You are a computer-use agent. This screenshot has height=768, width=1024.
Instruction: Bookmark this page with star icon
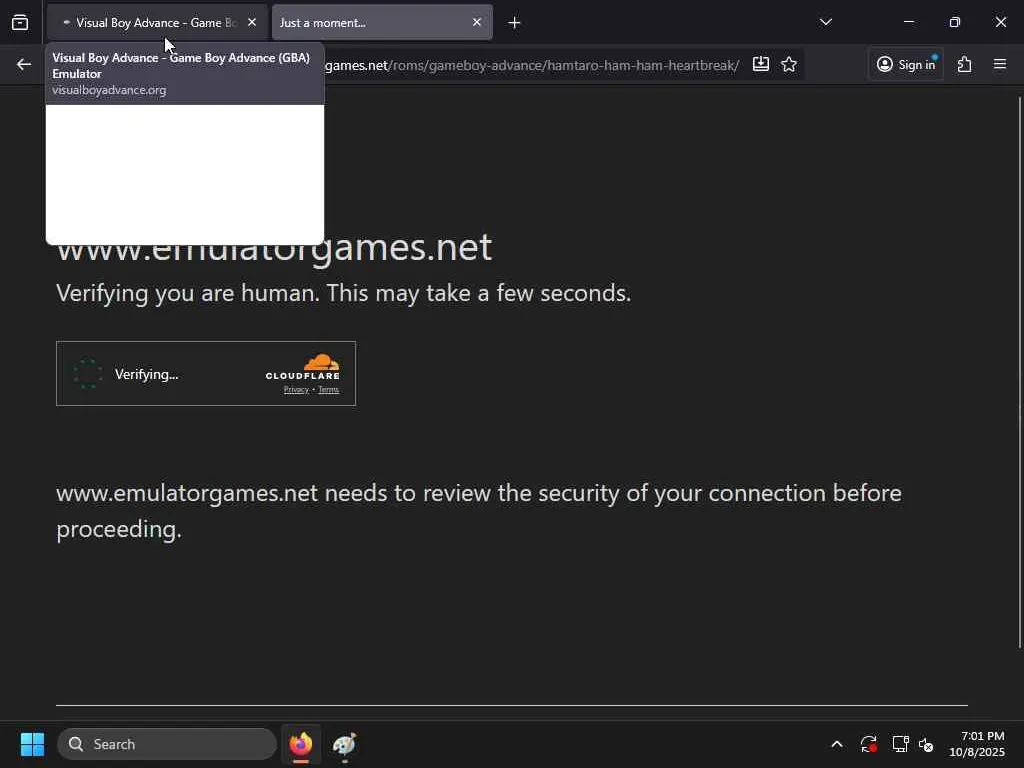coord(789,64)
